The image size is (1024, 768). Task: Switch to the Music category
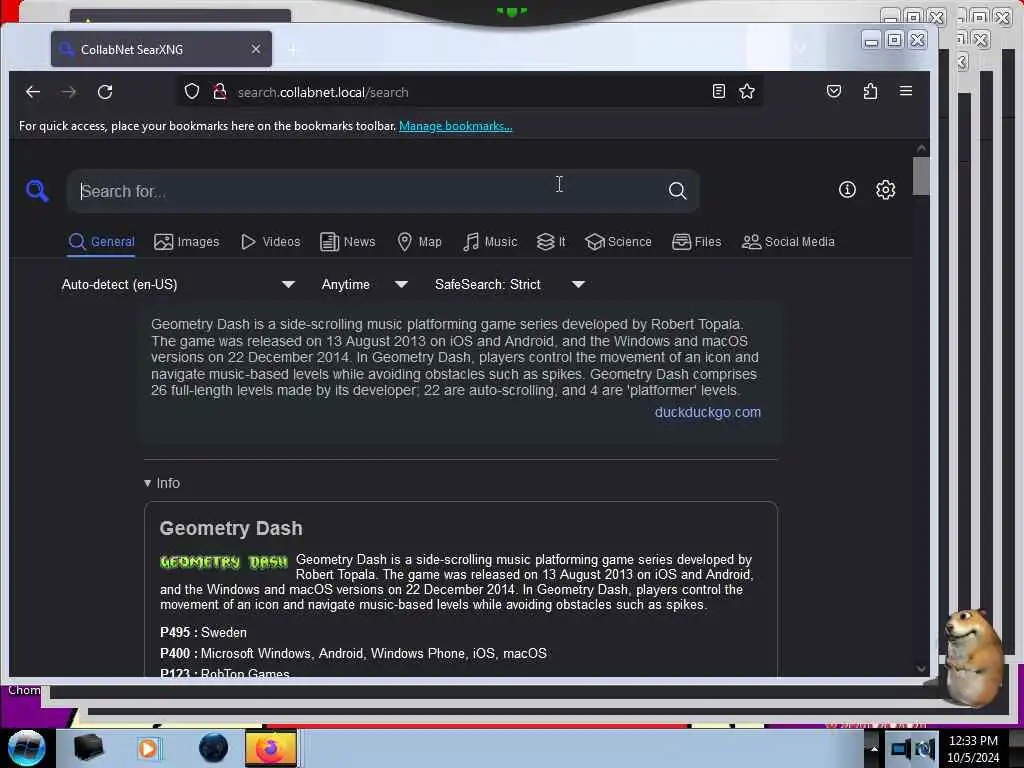point(490,242)
